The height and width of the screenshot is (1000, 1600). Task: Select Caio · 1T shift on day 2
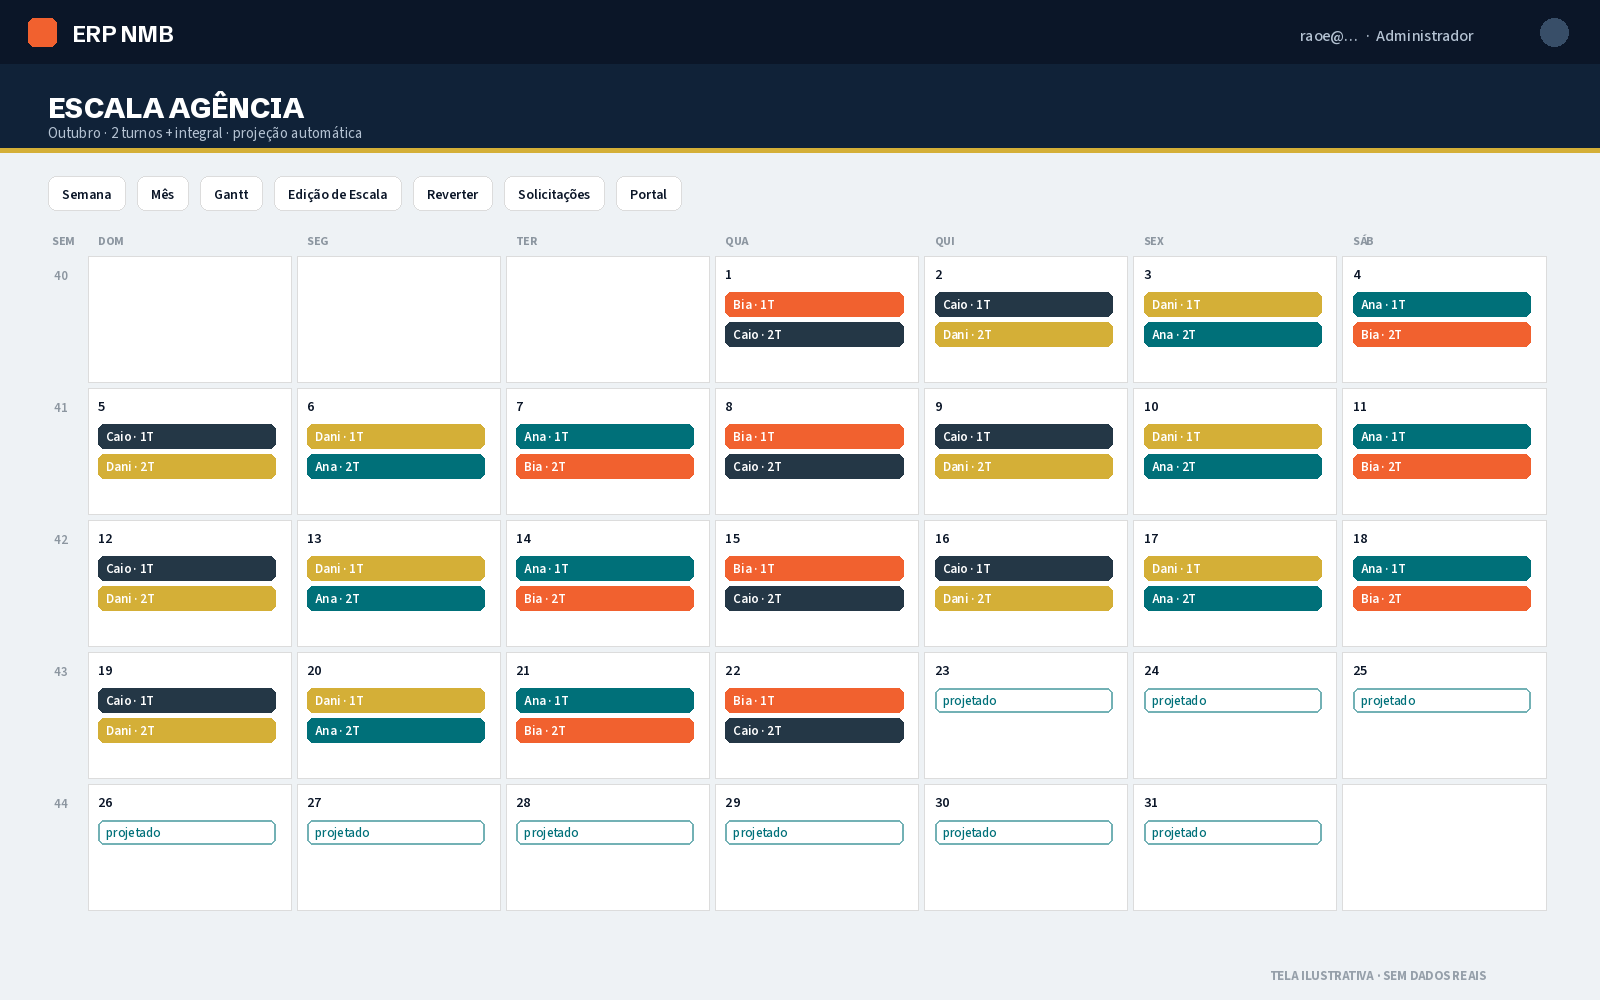1024,305
